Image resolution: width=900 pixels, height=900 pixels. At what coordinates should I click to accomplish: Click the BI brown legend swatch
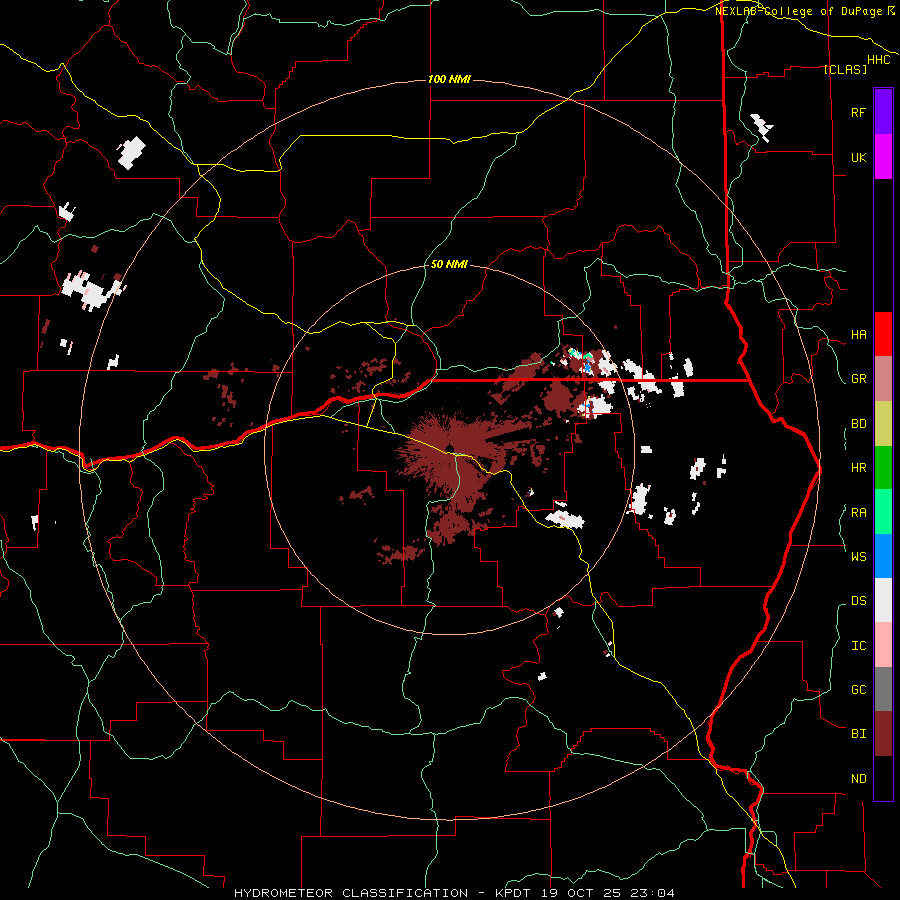[x=883, y=734]
